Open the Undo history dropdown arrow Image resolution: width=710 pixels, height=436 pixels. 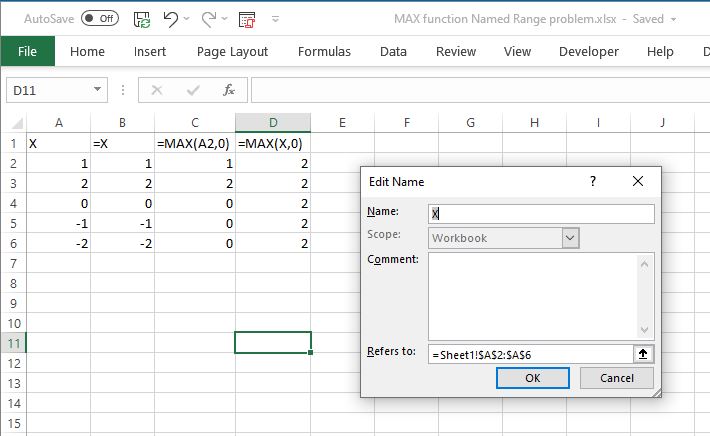tap(187, 19)
